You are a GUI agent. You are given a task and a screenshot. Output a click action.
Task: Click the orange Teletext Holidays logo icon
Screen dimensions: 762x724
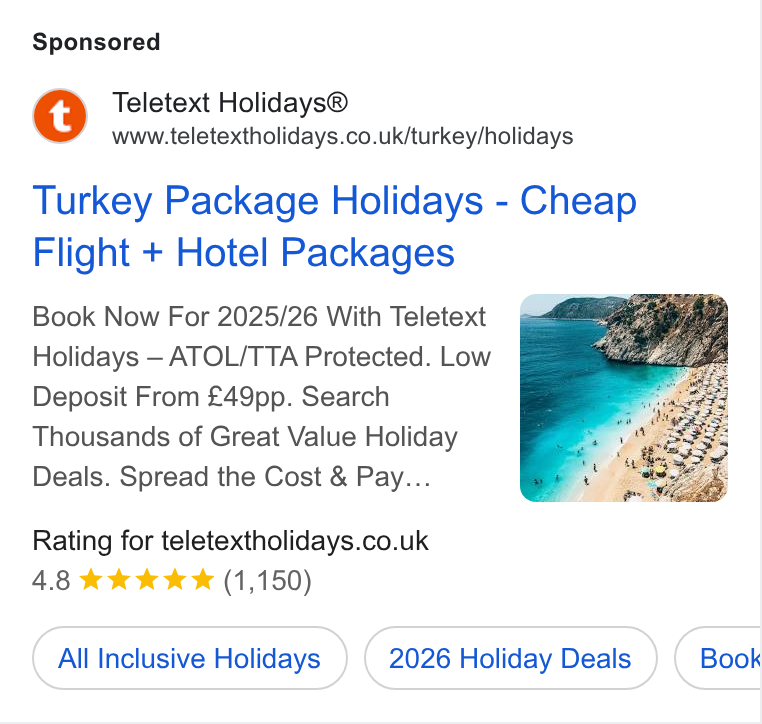pyautogui.click(x=60, y=116)
